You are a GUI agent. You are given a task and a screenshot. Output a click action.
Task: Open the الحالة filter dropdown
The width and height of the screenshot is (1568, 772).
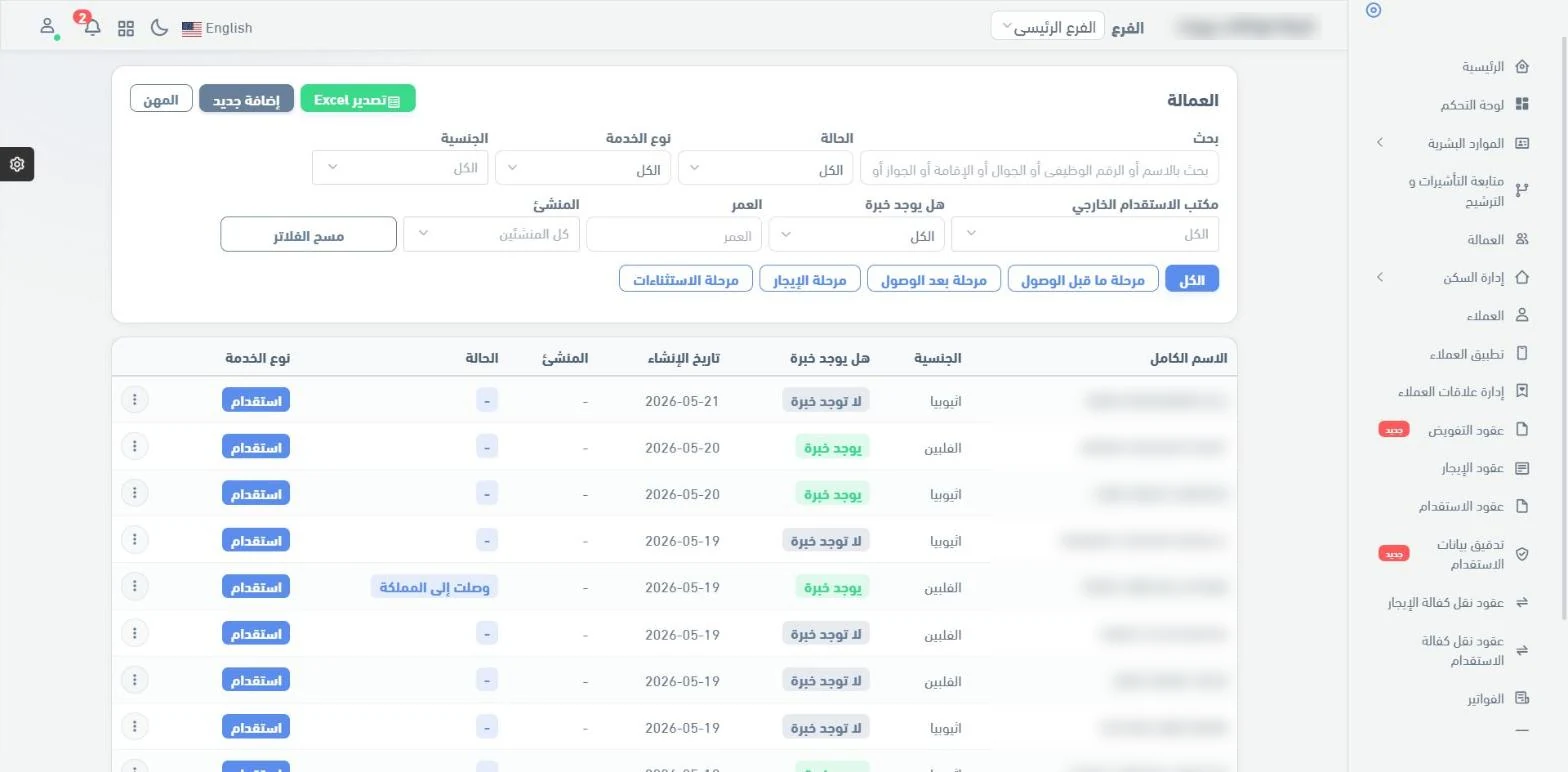coord(765,168)
